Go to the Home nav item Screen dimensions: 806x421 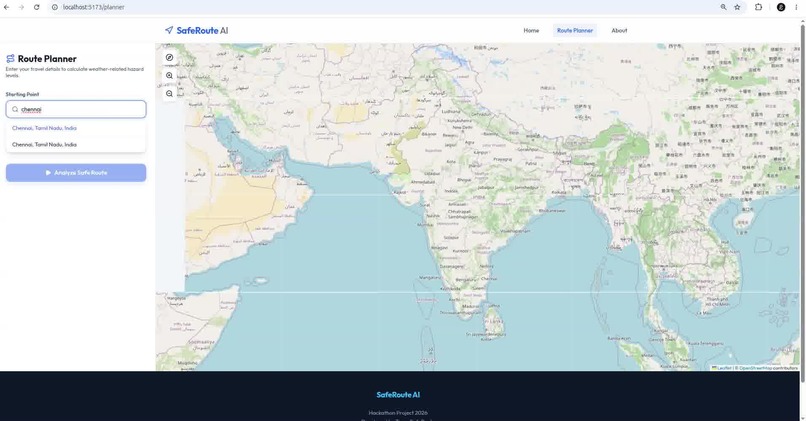pos(531,30)
